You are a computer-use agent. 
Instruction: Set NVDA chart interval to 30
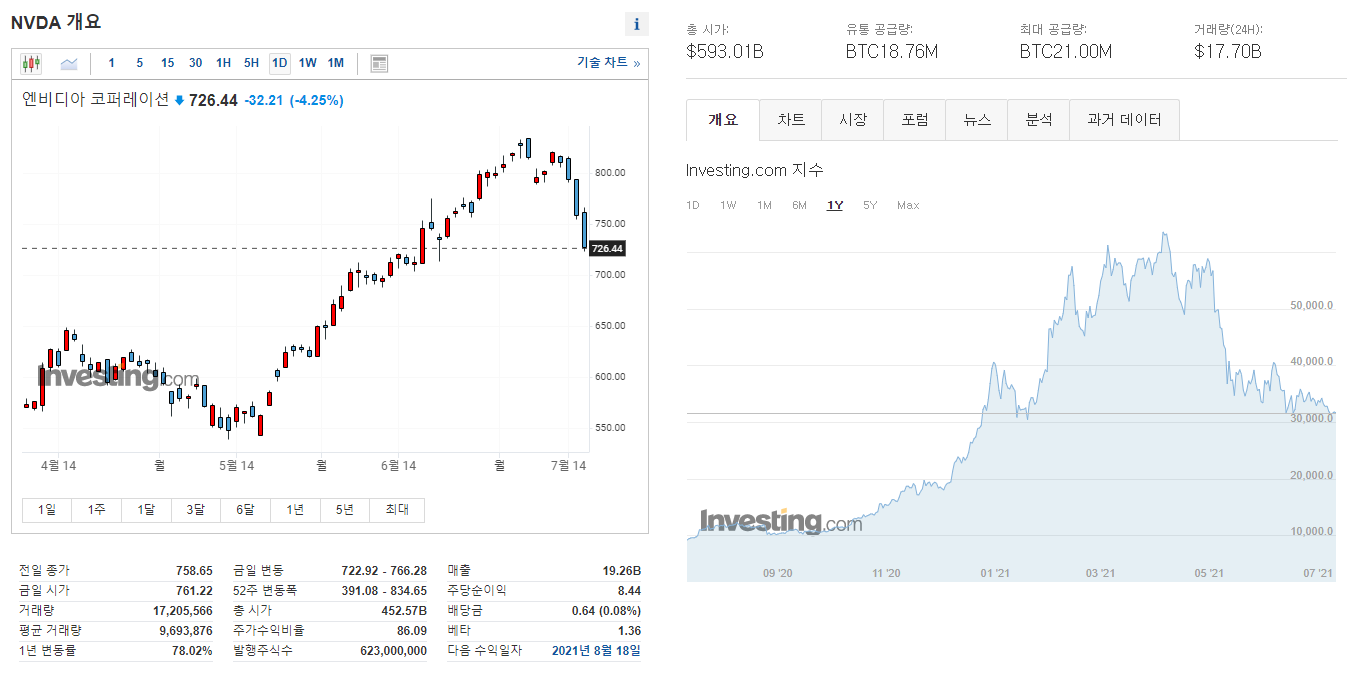point(195,63)
